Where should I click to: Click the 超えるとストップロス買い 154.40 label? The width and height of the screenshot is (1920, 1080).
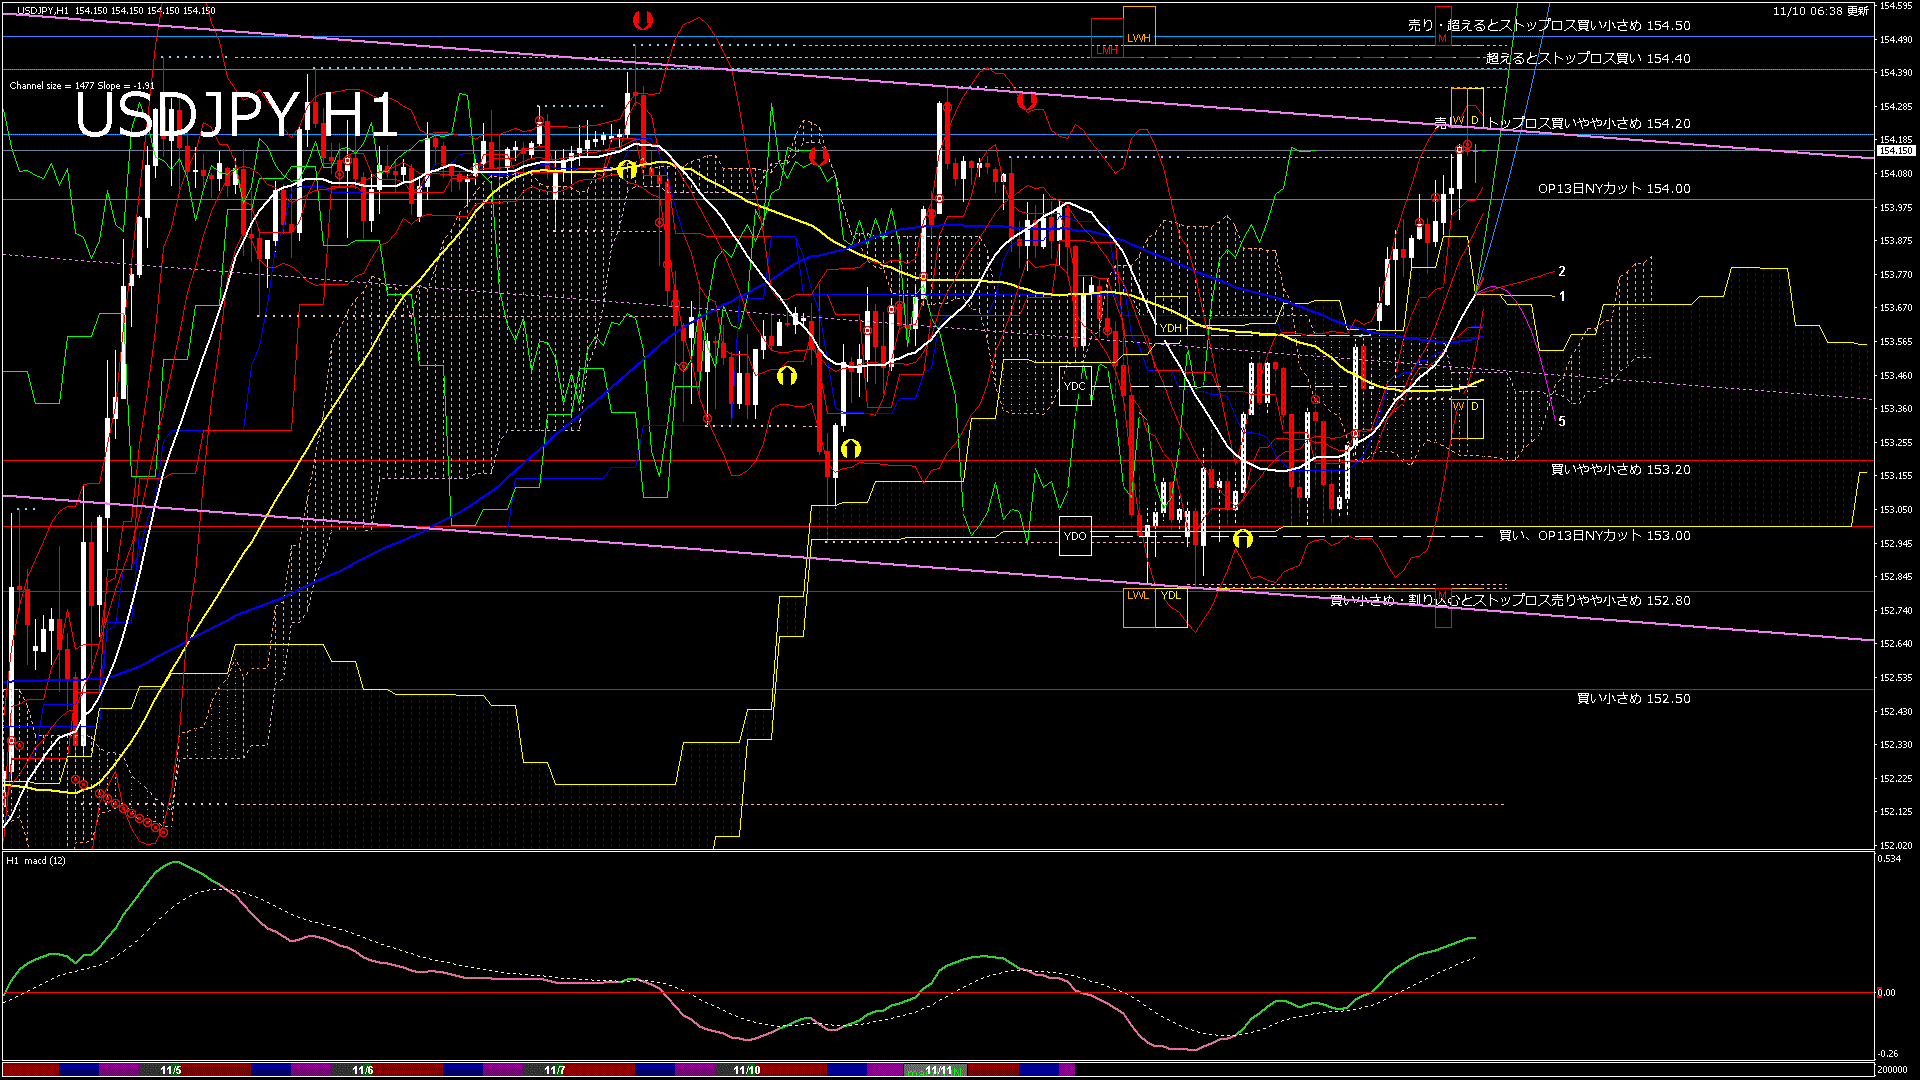(x=1587, y=58)
